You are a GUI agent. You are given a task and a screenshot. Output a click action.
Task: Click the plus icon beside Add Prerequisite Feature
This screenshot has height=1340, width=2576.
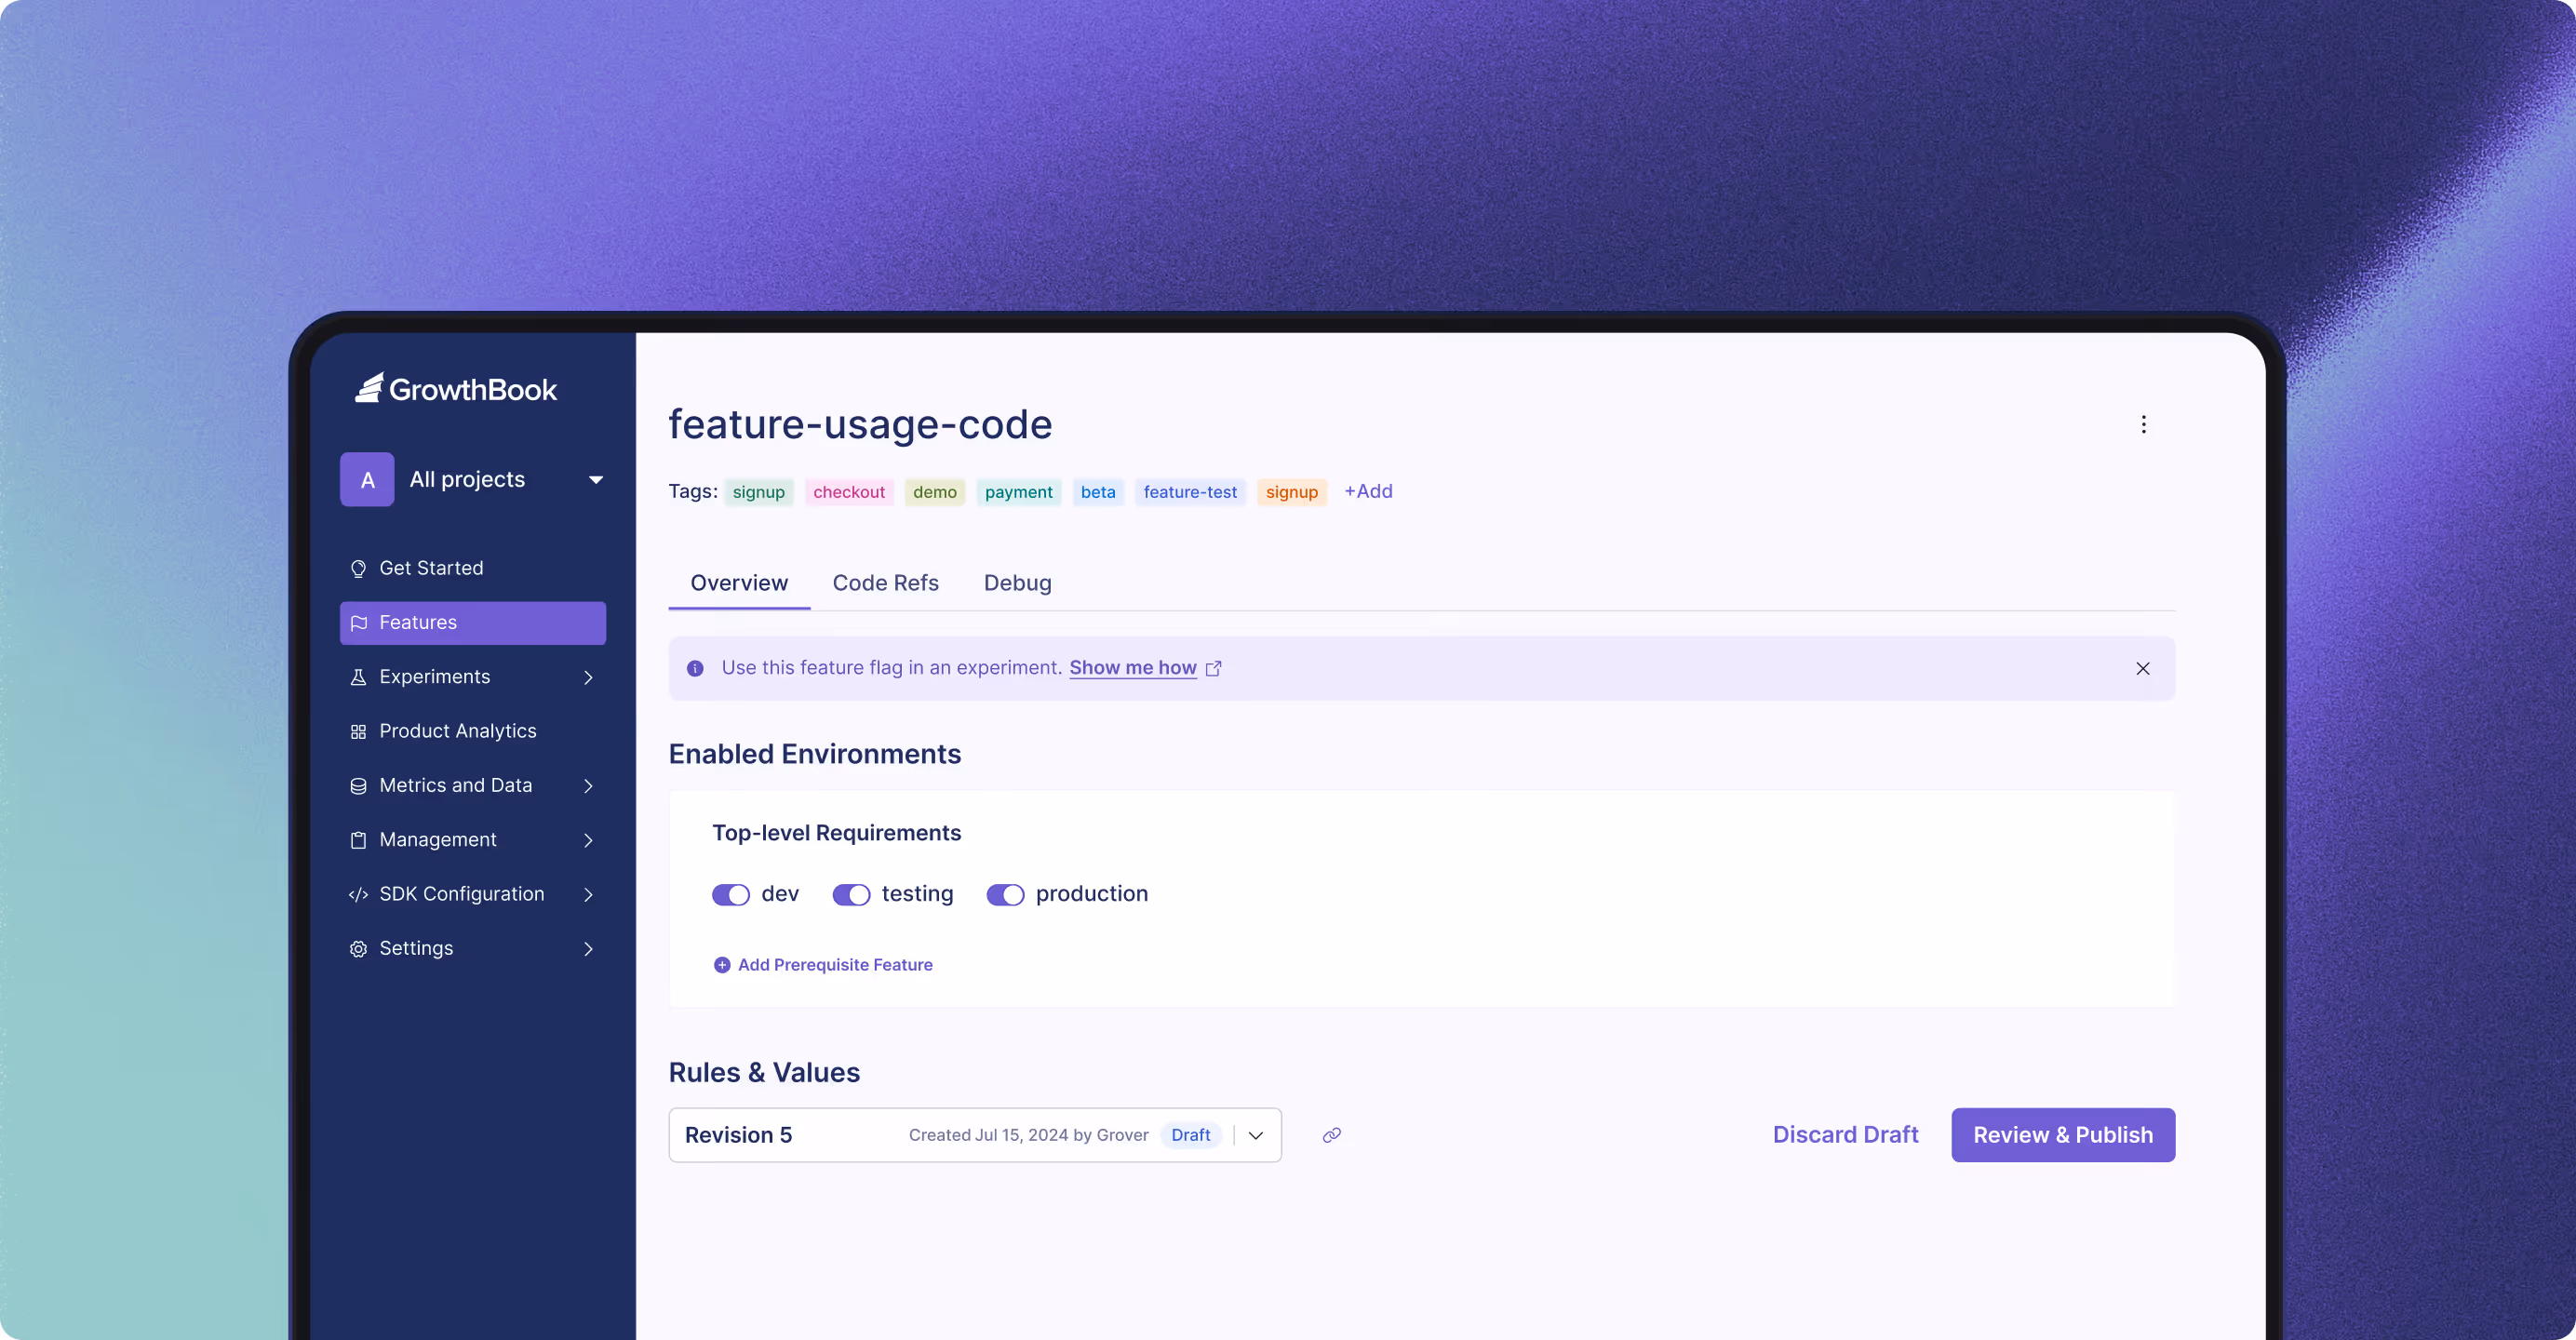click(x=722, y=965)
